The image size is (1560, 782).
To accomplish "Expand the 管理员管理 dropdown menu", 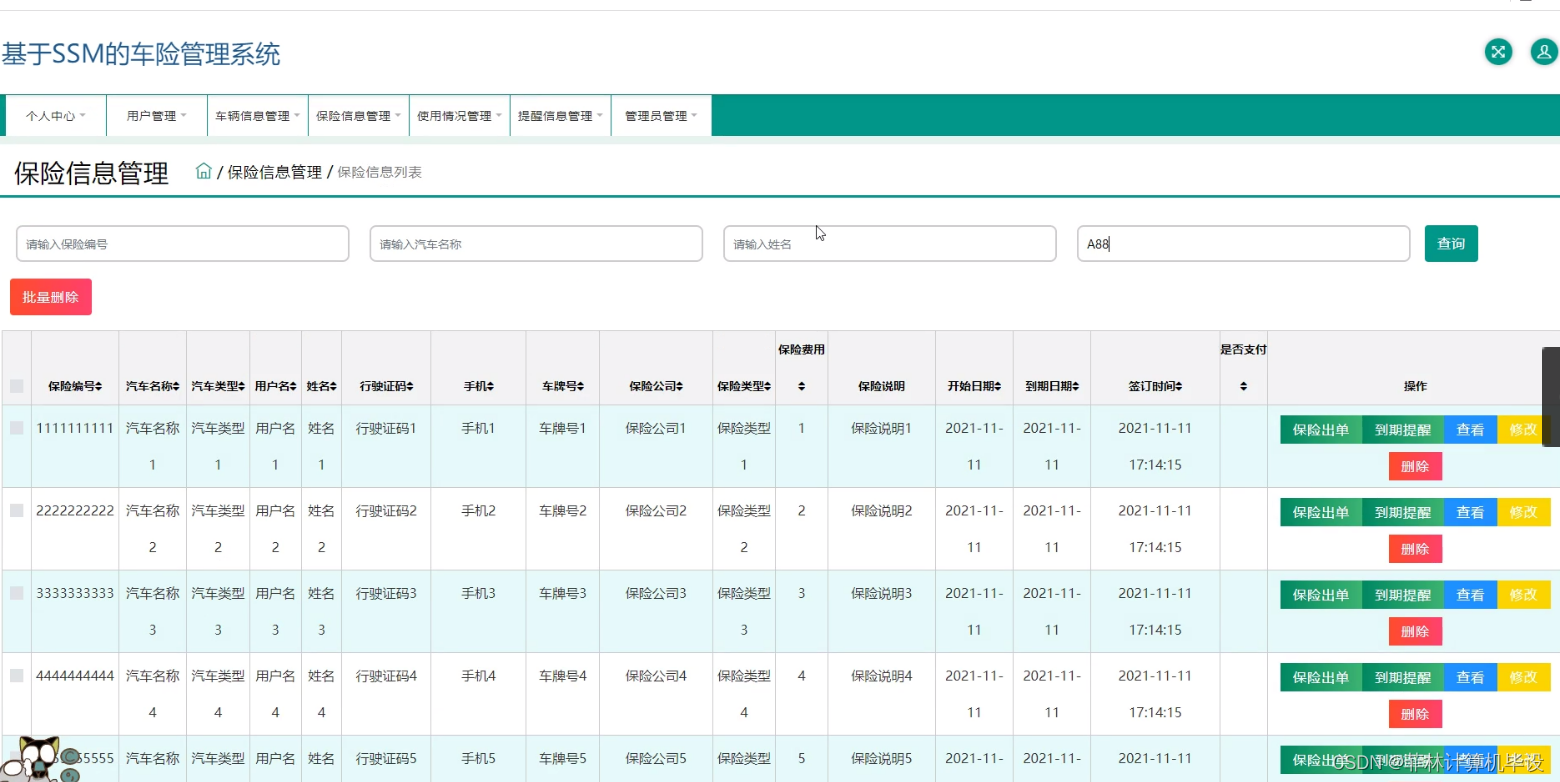I will point(660,115).
